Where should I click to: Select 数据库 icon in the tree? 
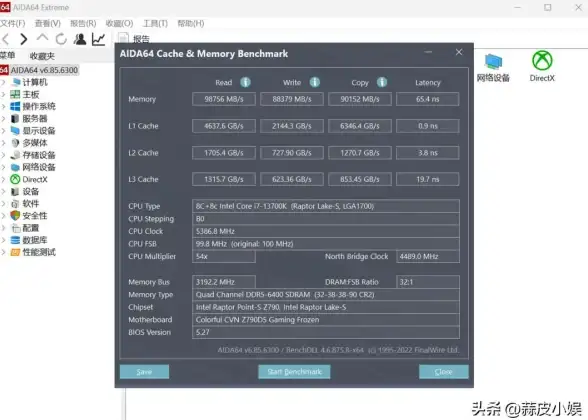(x=15, y=240)
